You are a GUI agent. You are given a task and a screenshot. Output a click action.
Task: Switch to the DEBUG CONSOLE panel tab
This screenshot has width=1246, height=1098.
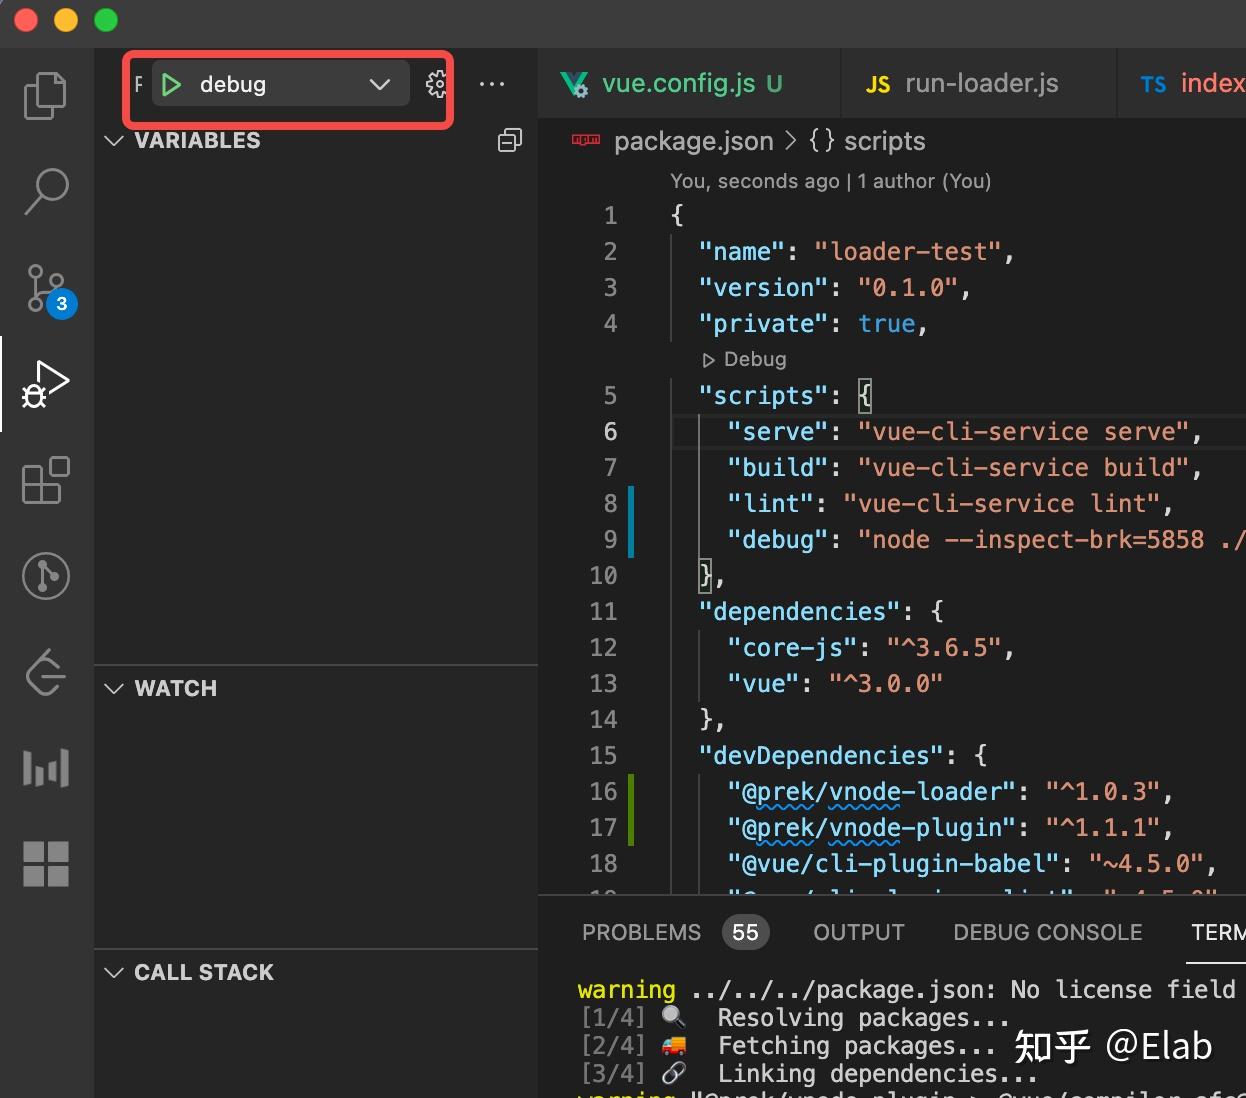click(x=1047, y=931)
